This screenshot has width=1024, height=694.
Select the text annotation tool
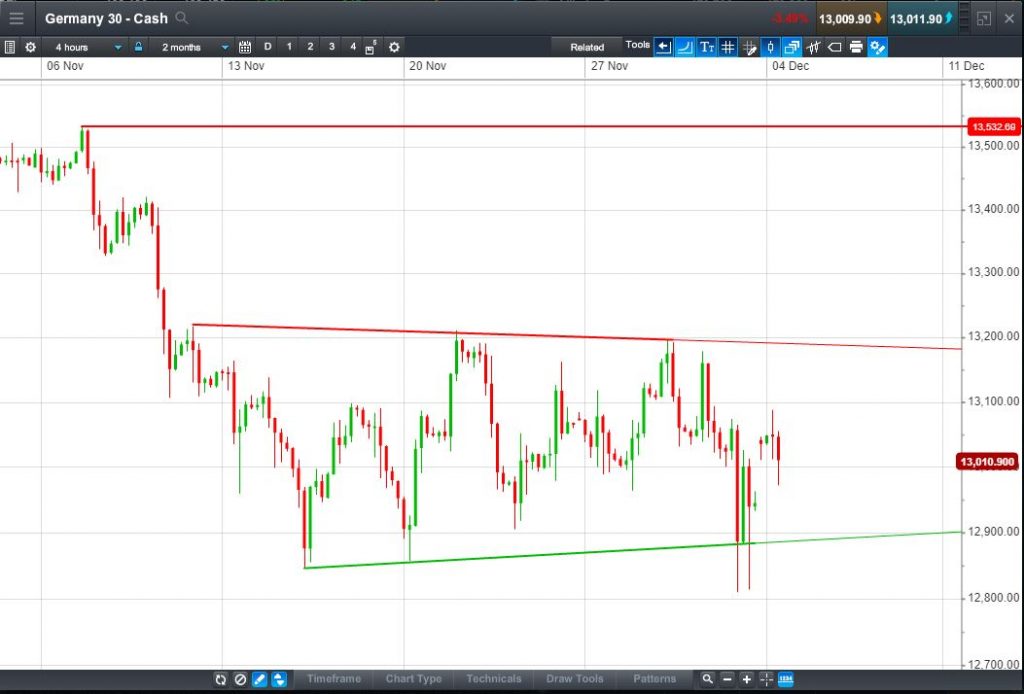pyautogui.click(x=707, y=47)
